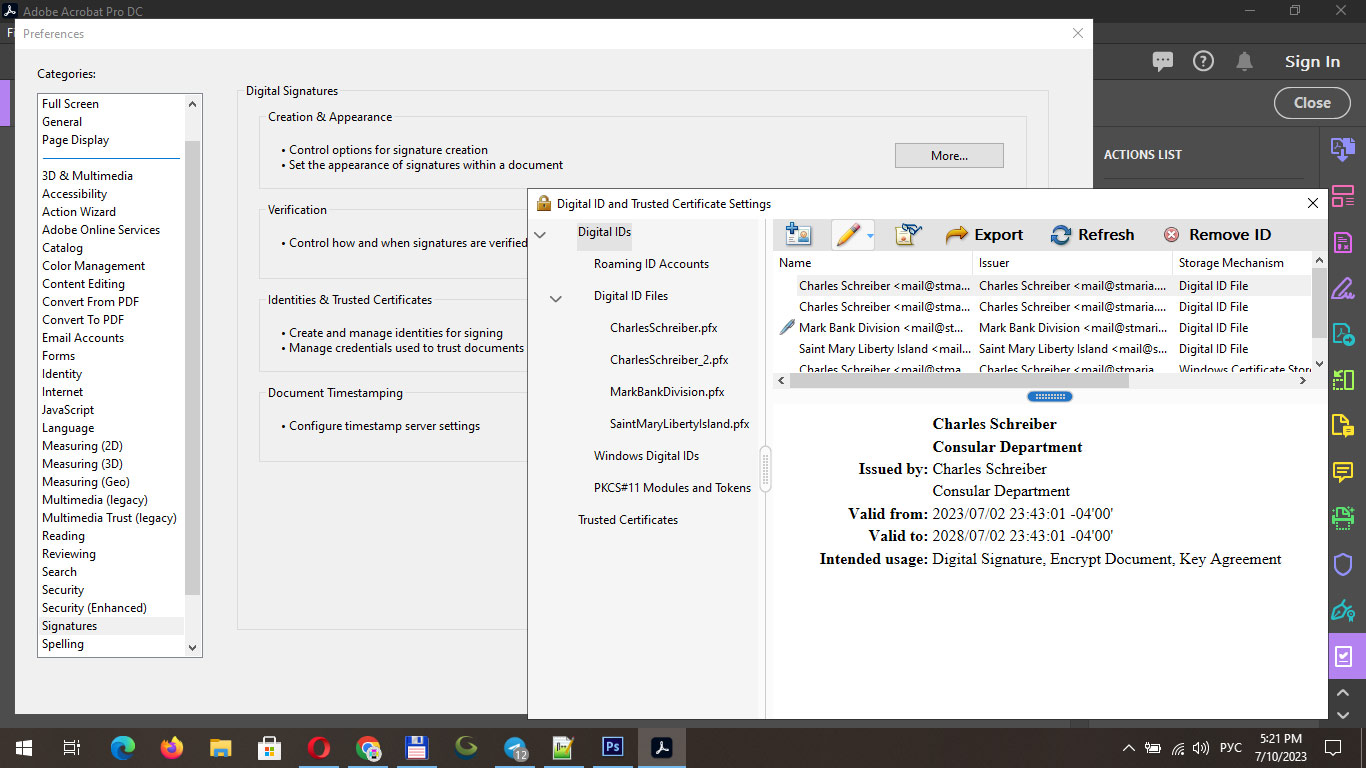
Task: Open the Help question mark icon
Action: pyautogui.click(x=1203, y=61)
